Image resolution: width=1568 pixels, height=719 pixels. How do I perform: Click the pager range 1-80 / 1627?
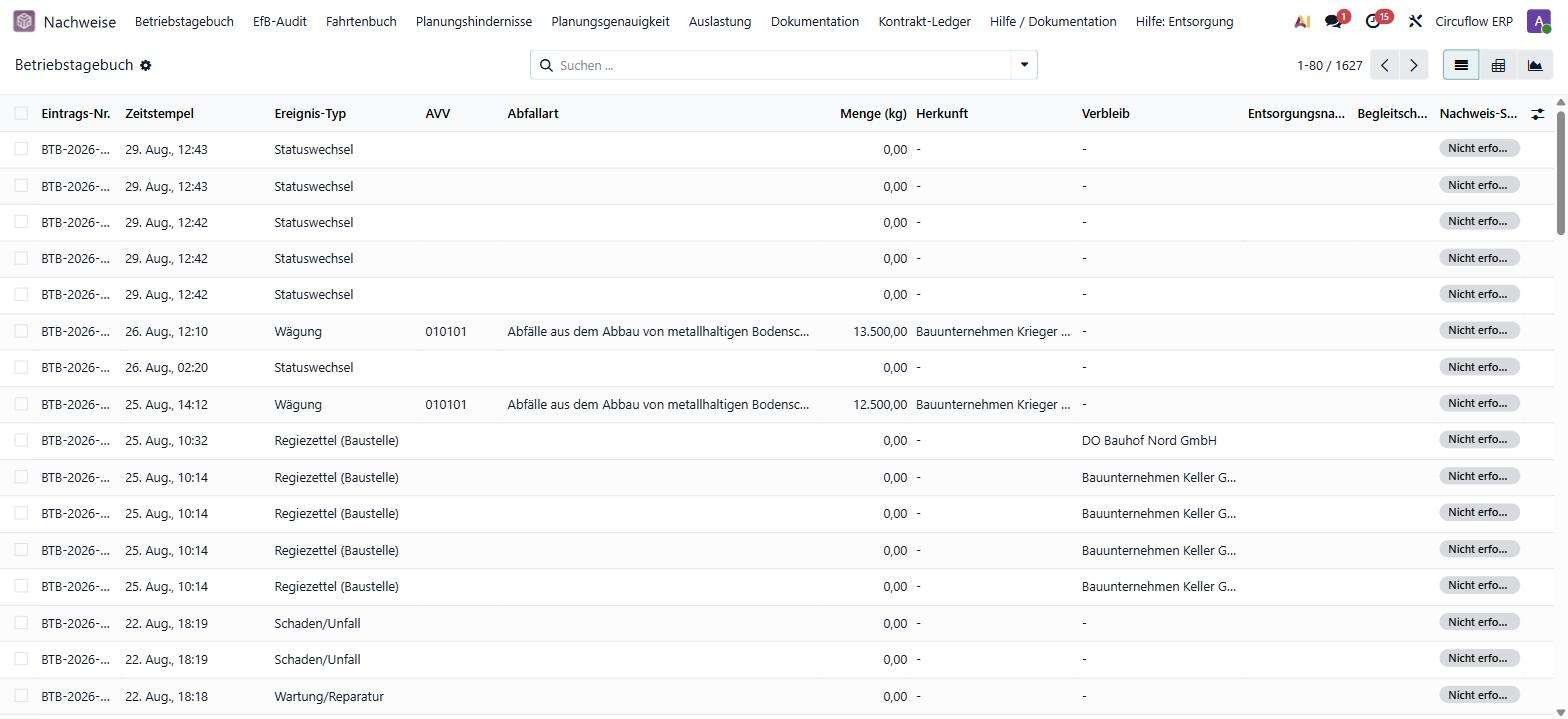click(x=1330, y=65)
